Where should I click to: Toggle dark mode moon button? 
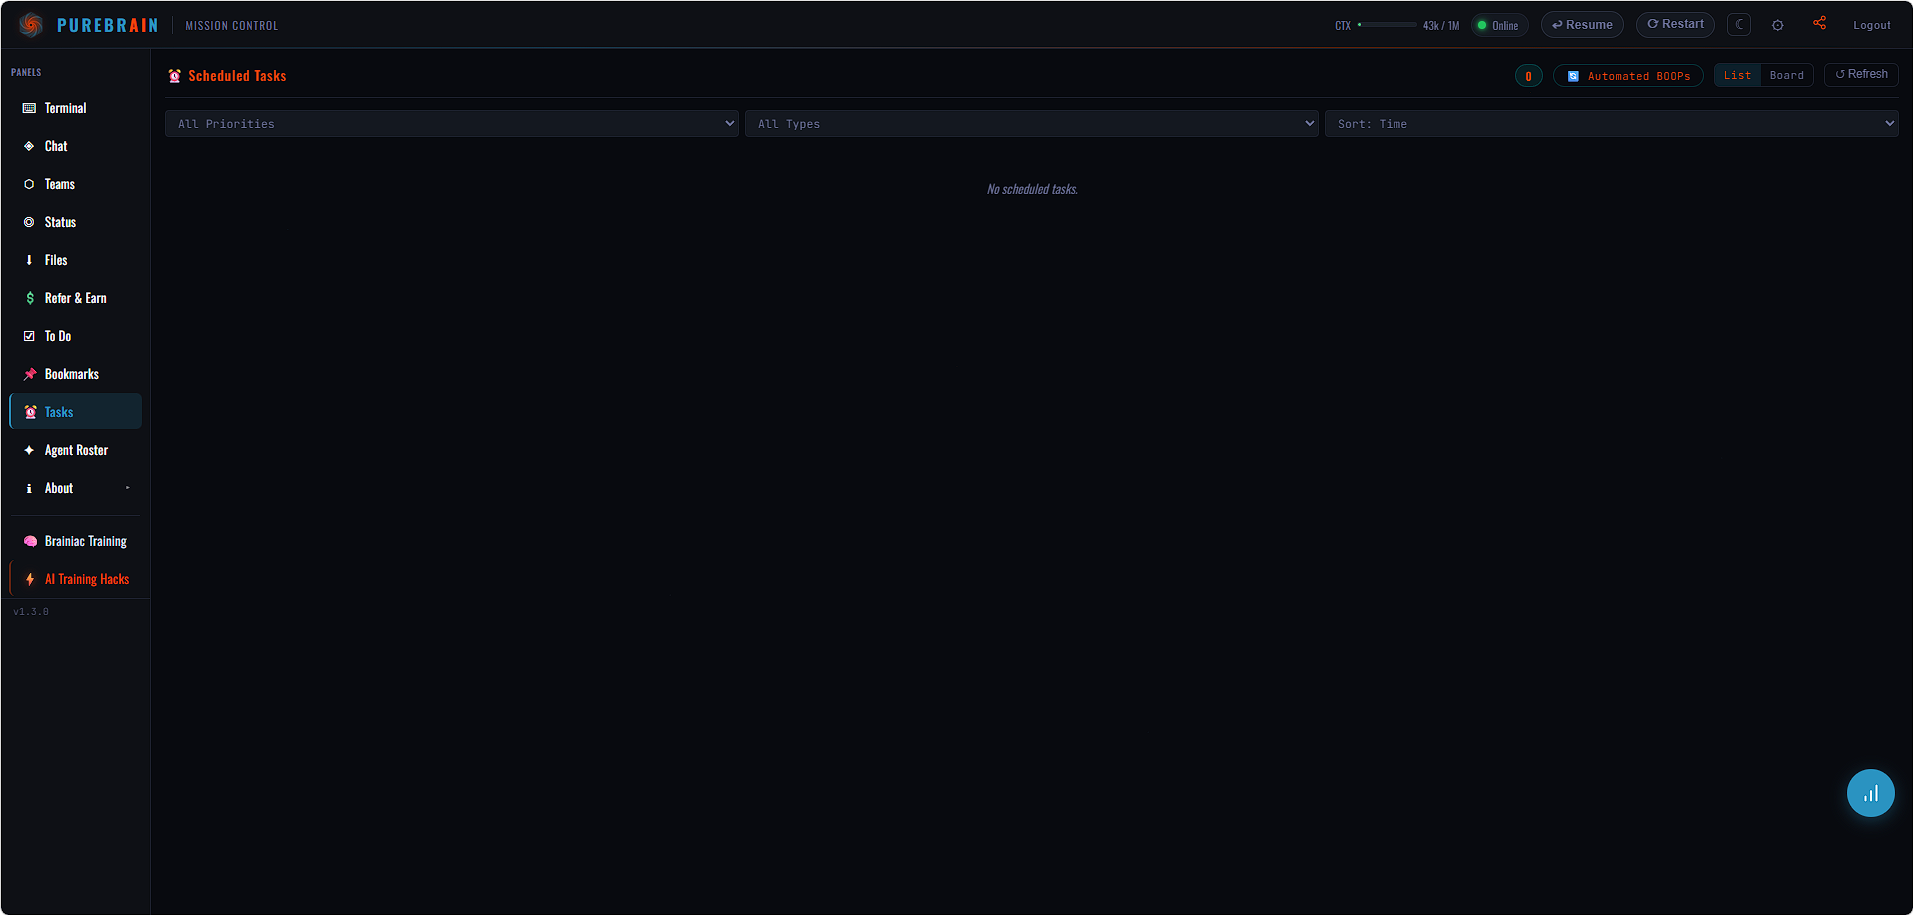point(1739,25)
